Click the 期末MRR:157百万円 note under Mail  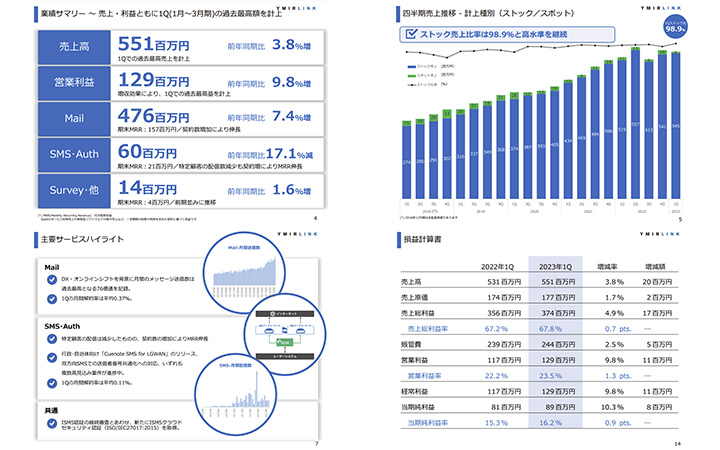coord(179,130)
